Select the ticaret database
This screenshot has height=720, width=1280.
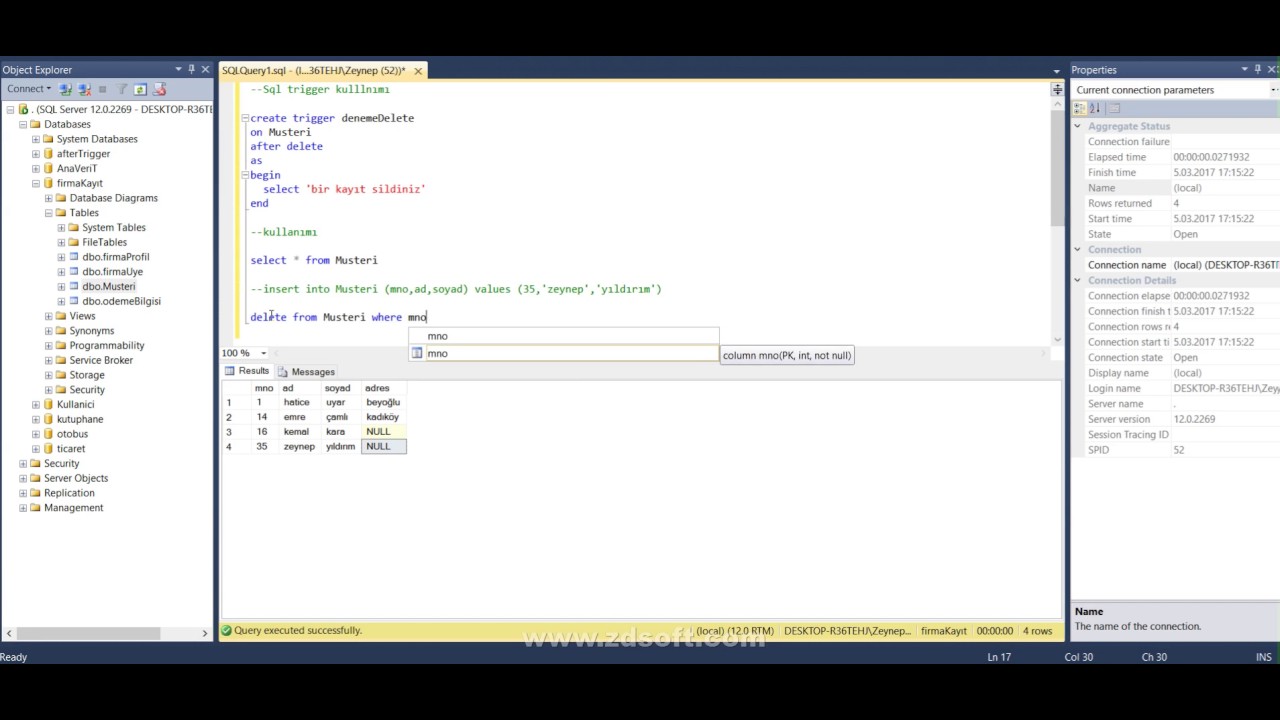click(71, 449)
